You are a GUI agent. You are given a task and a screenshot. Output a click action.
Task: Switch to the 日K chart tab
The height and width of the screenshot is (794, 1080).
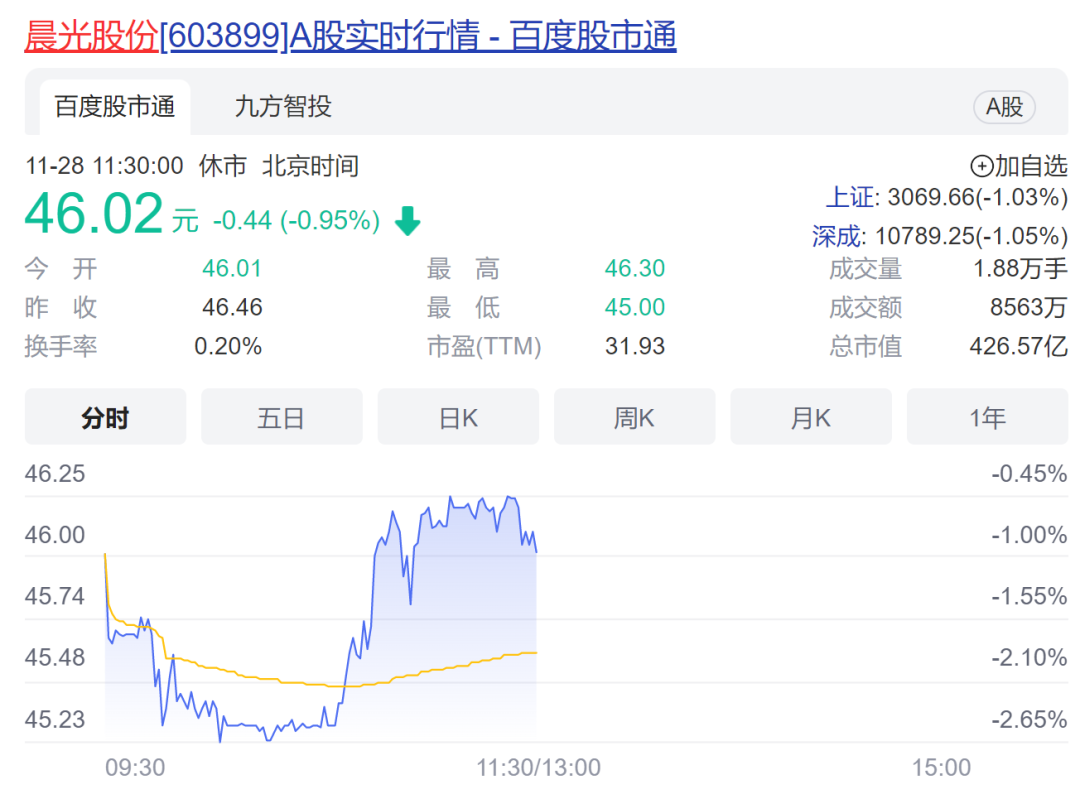(458, 417)
